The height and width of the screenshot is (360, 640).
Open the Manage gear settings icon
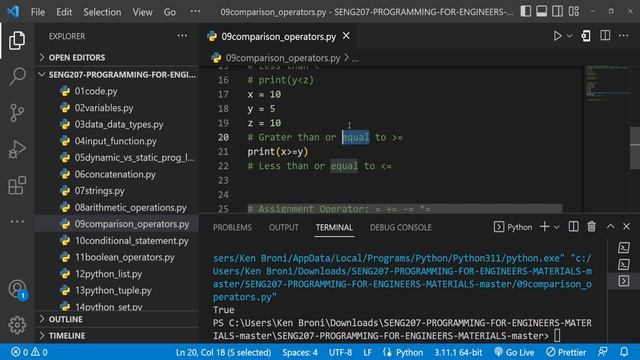click(17, 325)
